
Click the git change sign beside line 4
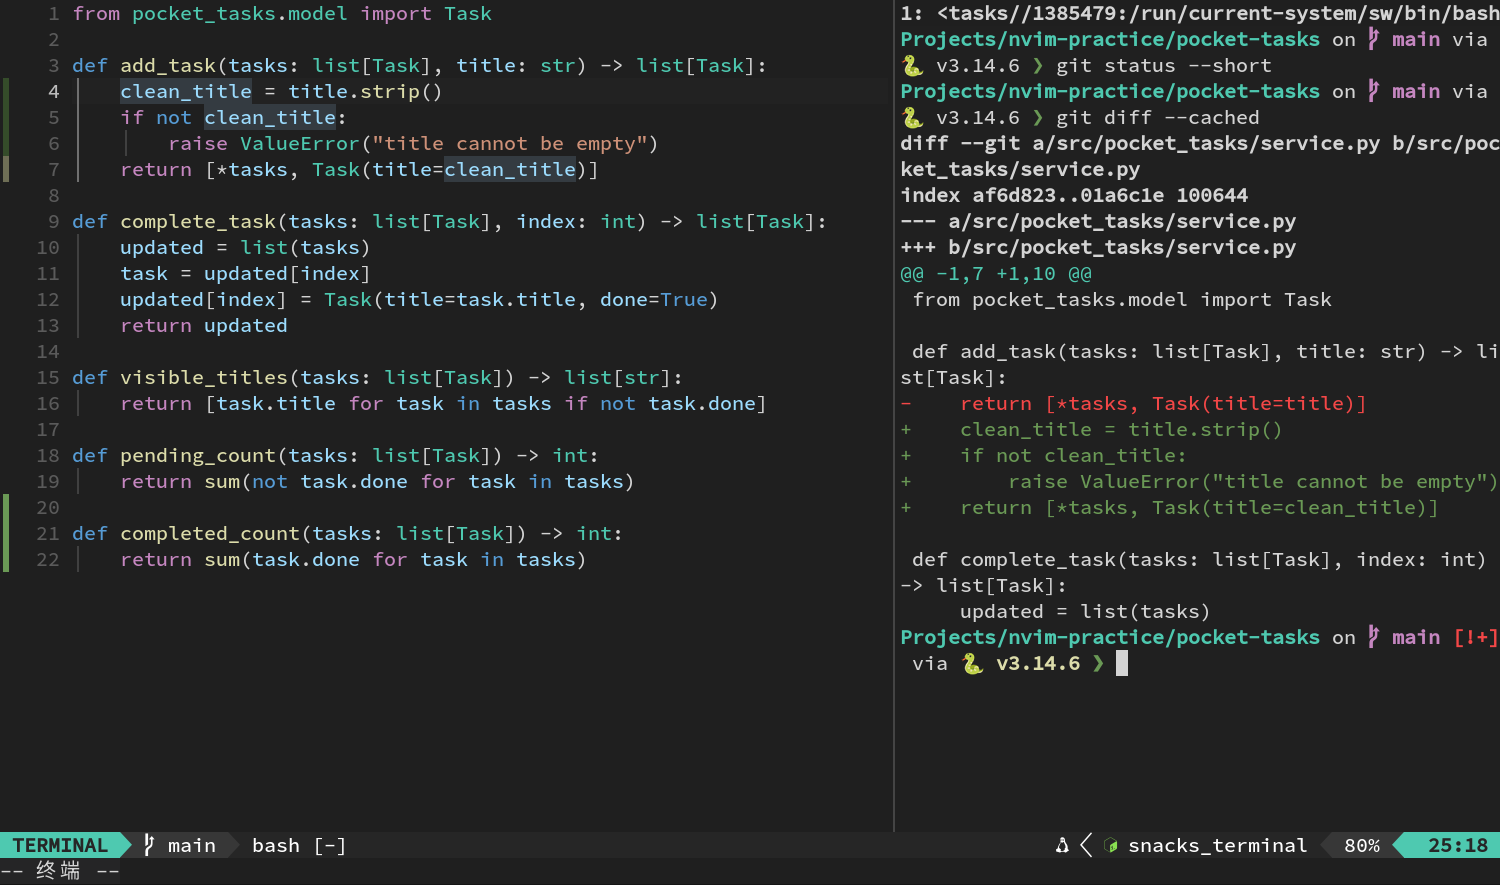6,92
